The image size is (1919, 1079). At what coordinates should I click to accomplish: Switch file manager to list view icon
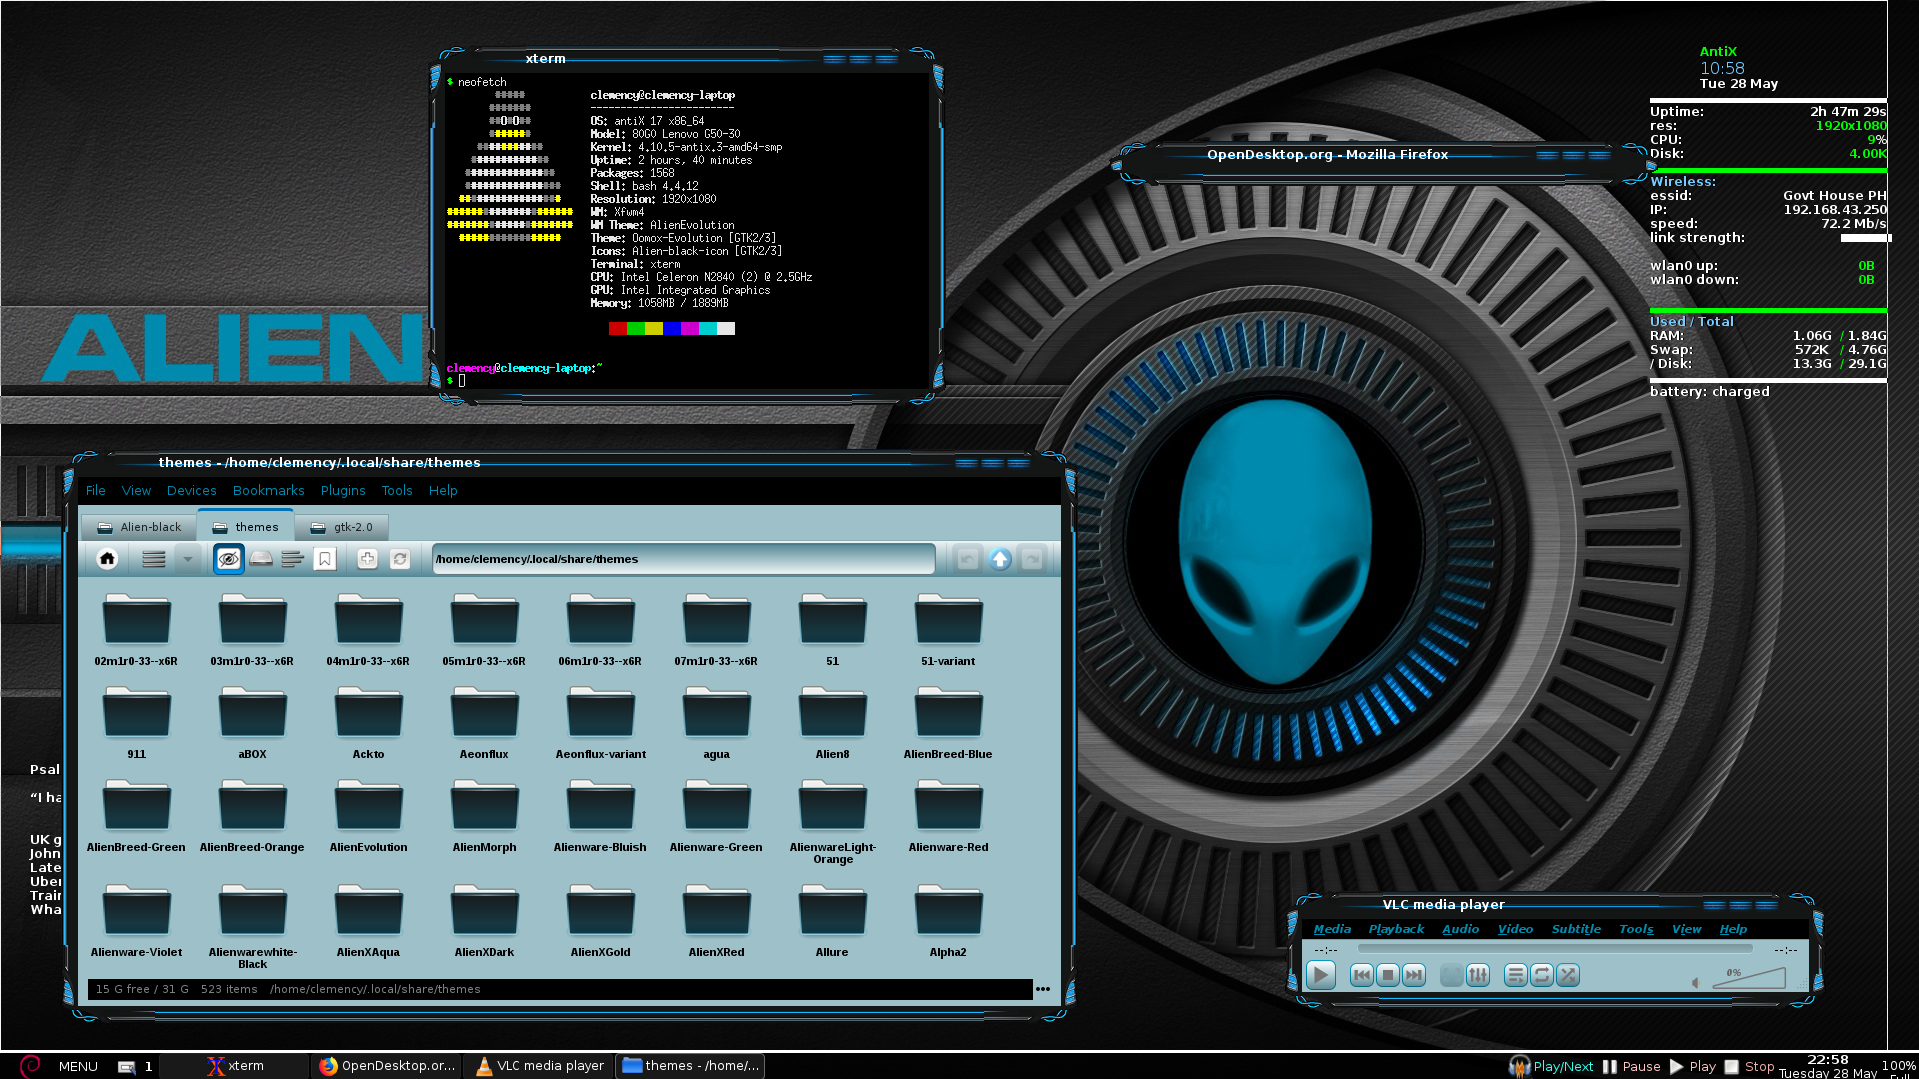(153, 559)
